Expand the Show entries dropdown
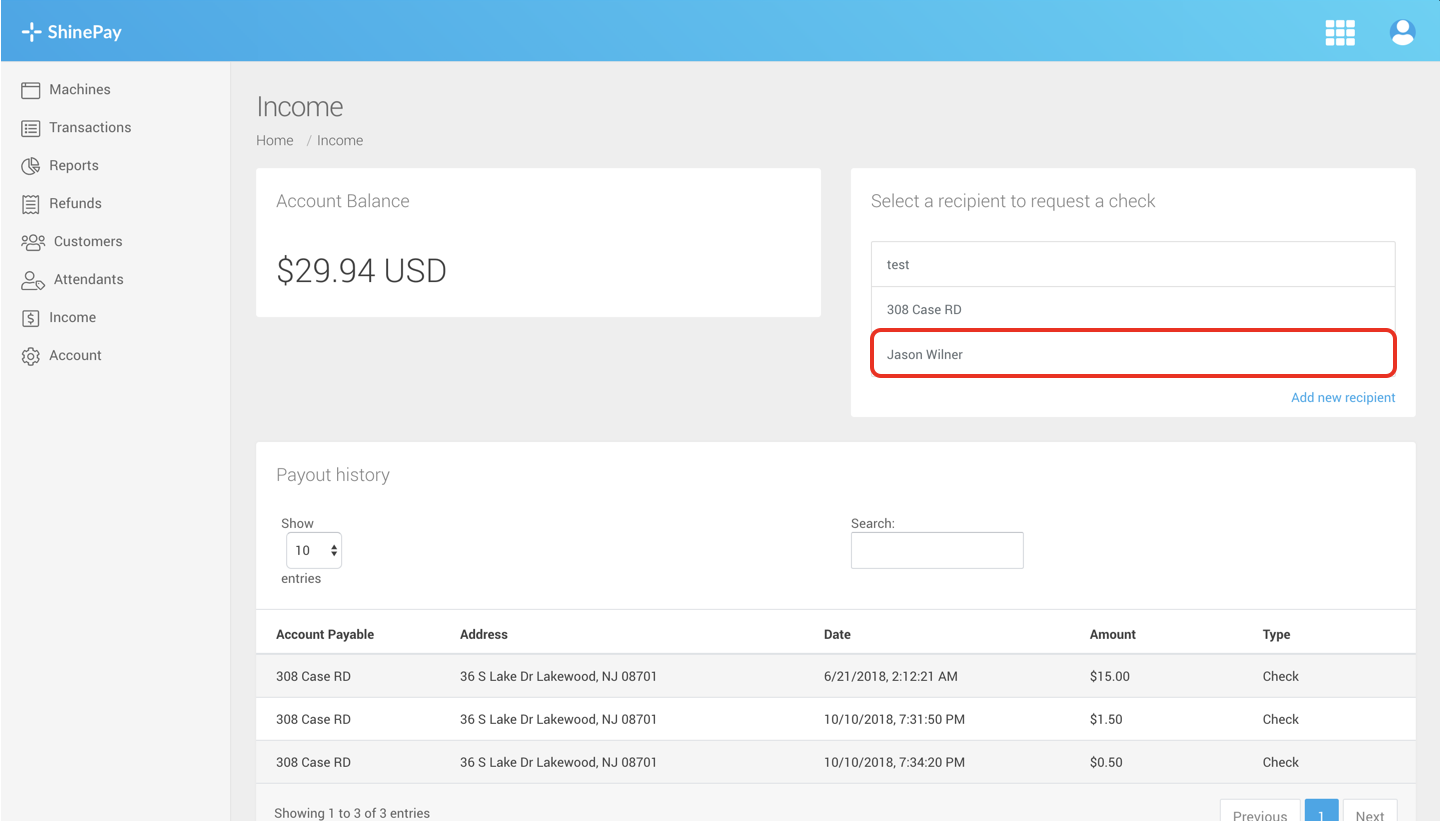This screenshot has height=821, width=1440. coord(314,550)
